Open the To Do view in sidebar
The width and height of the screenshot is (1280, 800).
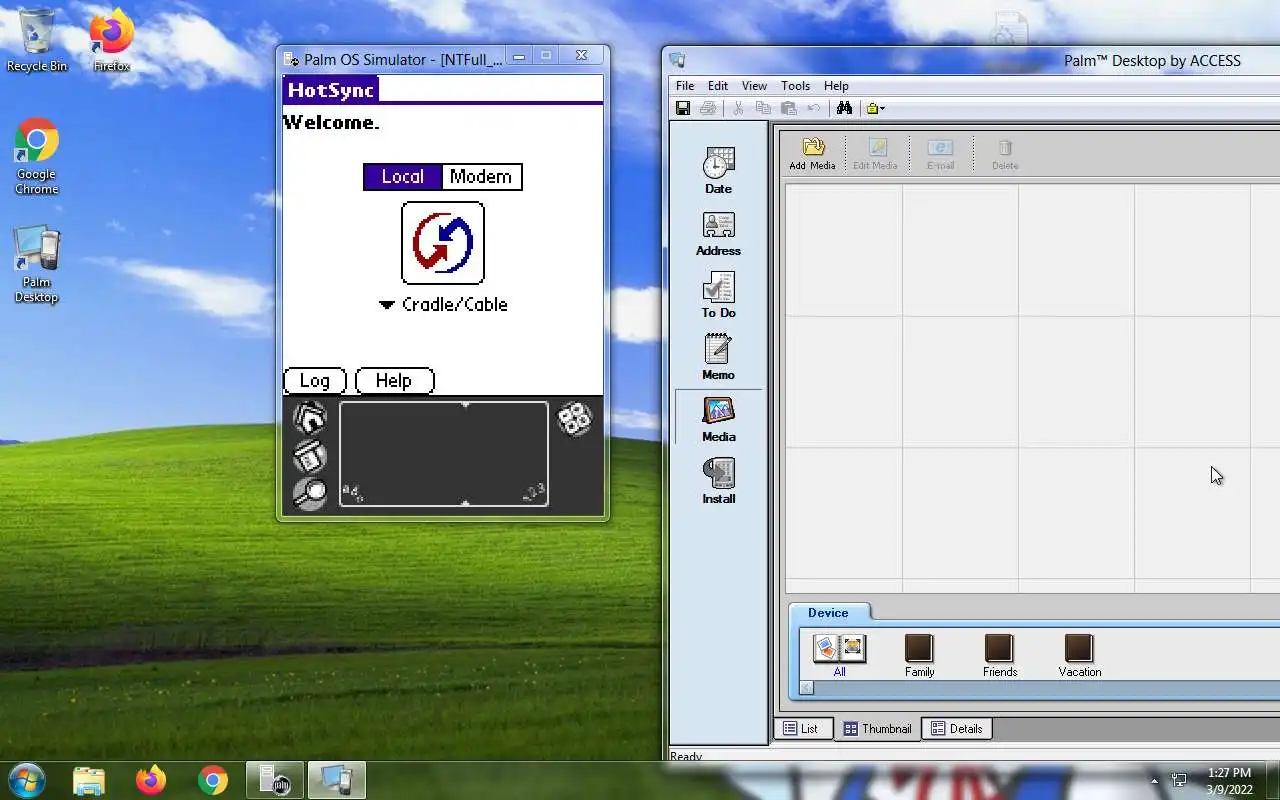(718, 295)
